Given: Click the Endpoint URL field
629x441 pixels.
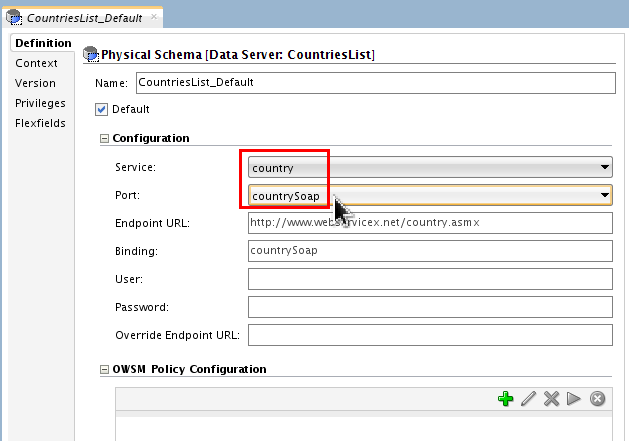Looking at the screenshot, I should (x=430, y=223).
